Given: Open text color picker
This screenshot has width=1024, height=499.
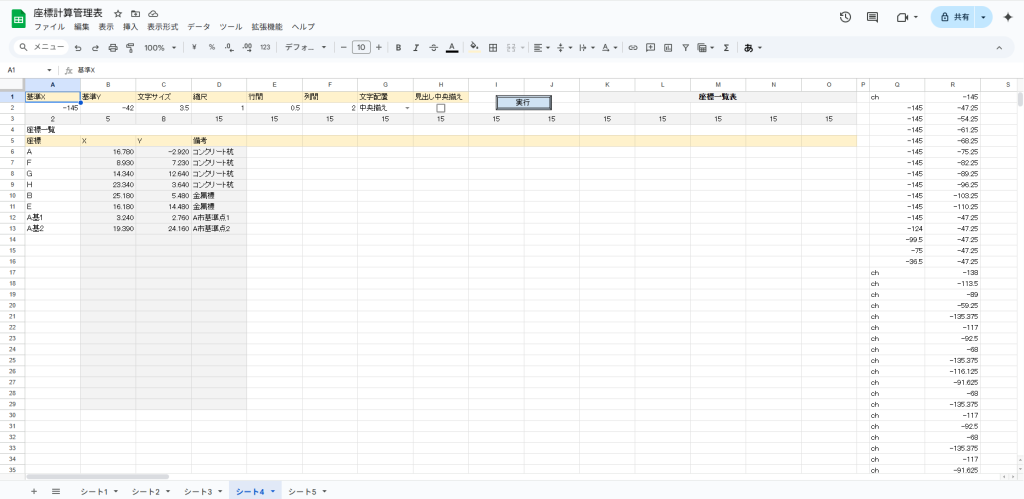Looking at the screenshot, I should tap(451, 48).
